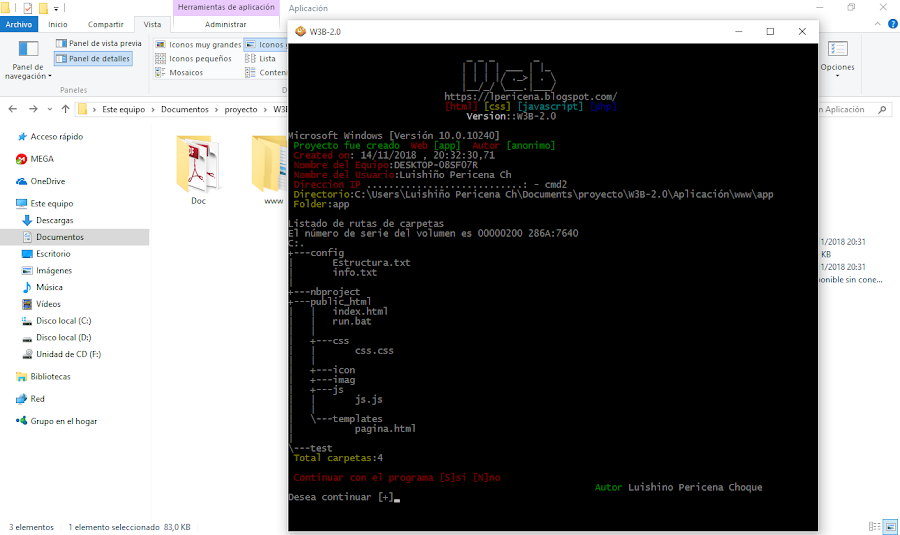Viewport: 900px width, 535px height.
Task: Click the W3B-2.0 window app icon
Action: [300, 32]
